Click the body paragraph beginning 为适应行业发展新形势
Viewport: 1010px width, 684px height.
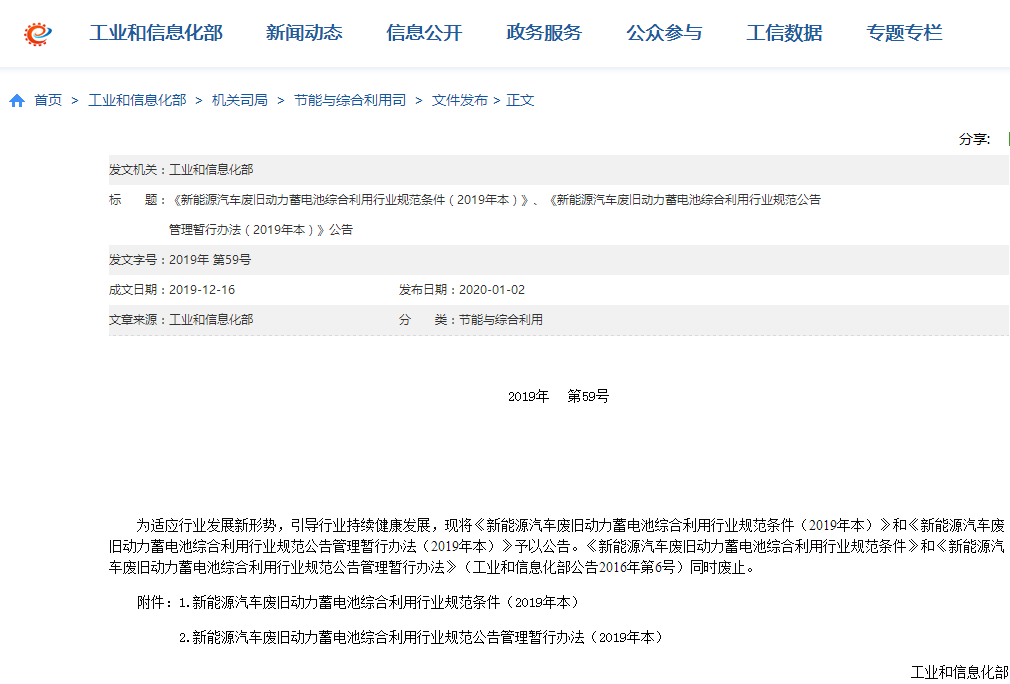tap(558, 546)
